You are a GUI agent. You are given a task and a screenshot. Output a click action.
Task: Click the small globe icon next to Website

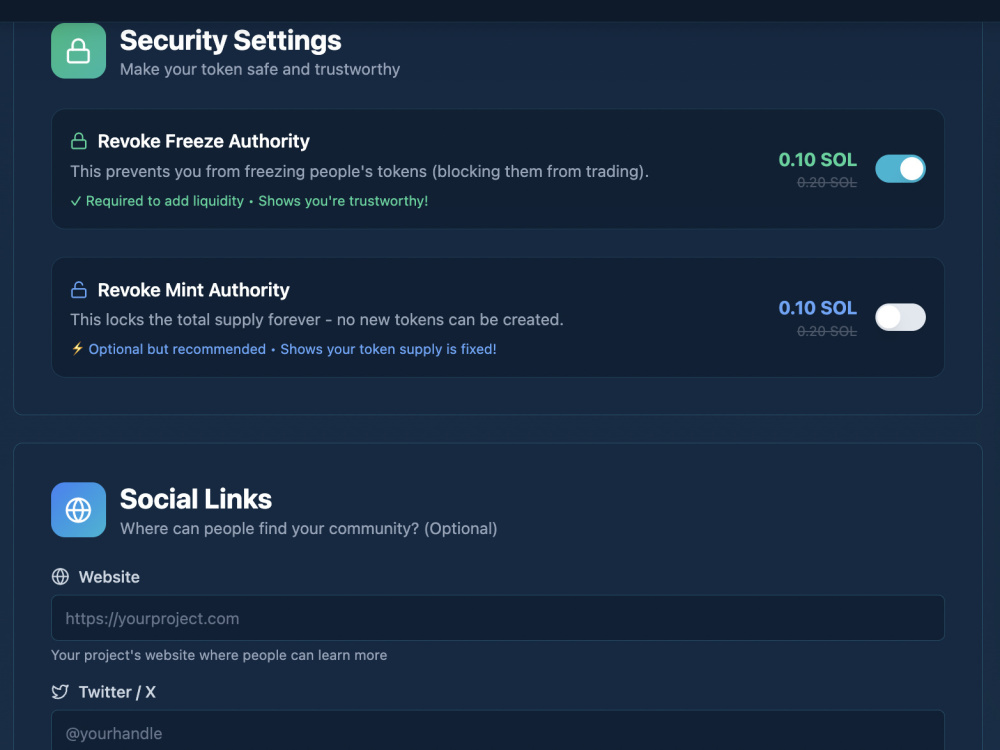pyautogui.click(x=60, y=577)
